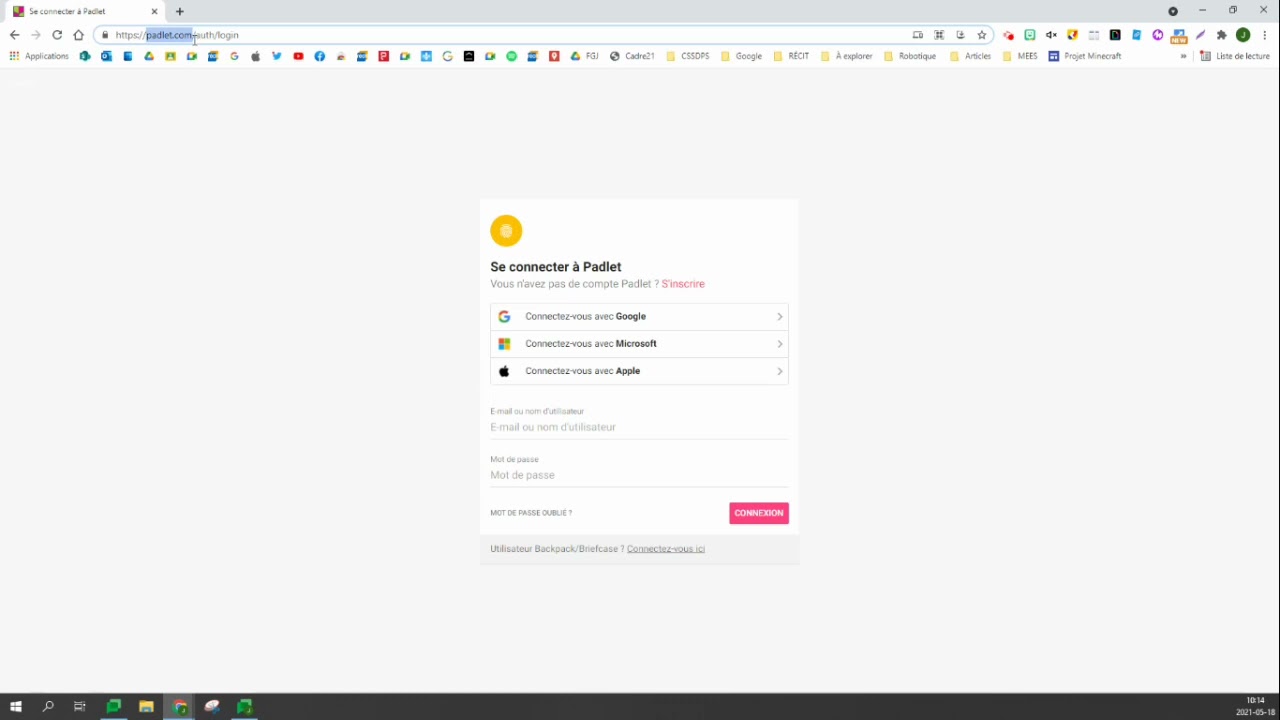Open the Outlook bookmark icon

coord(106,56)
